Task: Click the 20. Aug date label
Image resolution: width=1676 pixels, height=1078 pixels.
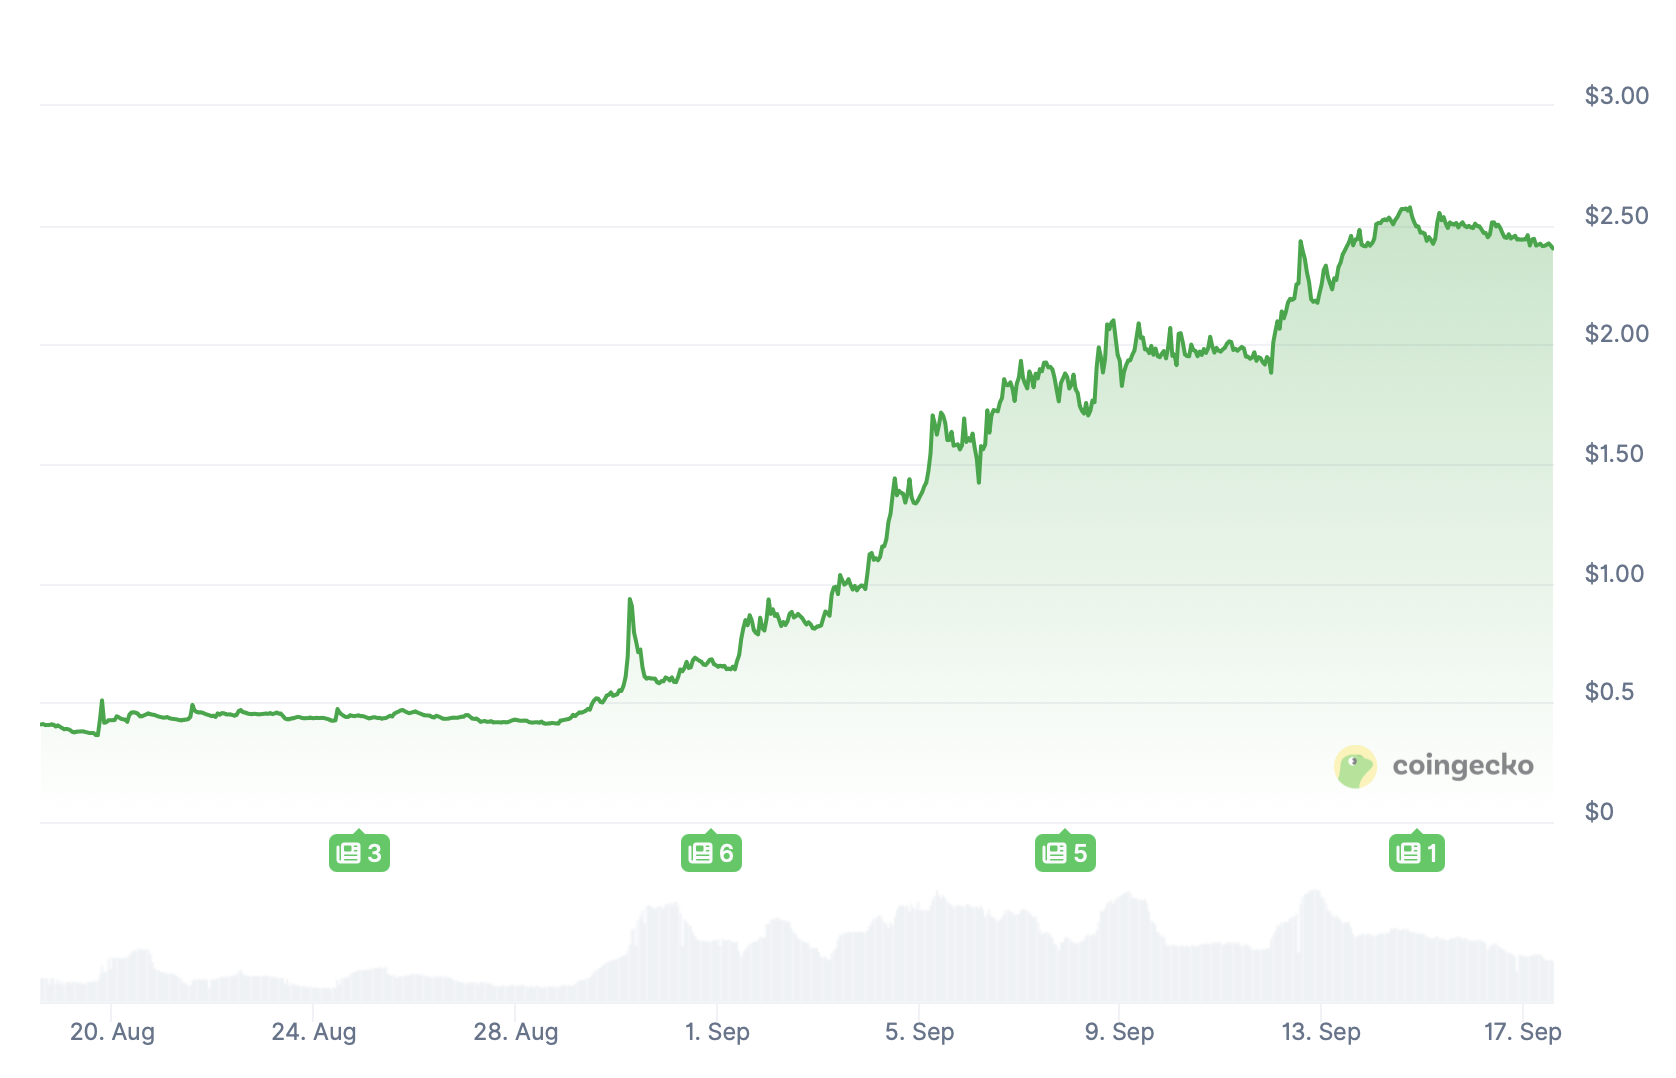Action: (x=112, y=1032)
